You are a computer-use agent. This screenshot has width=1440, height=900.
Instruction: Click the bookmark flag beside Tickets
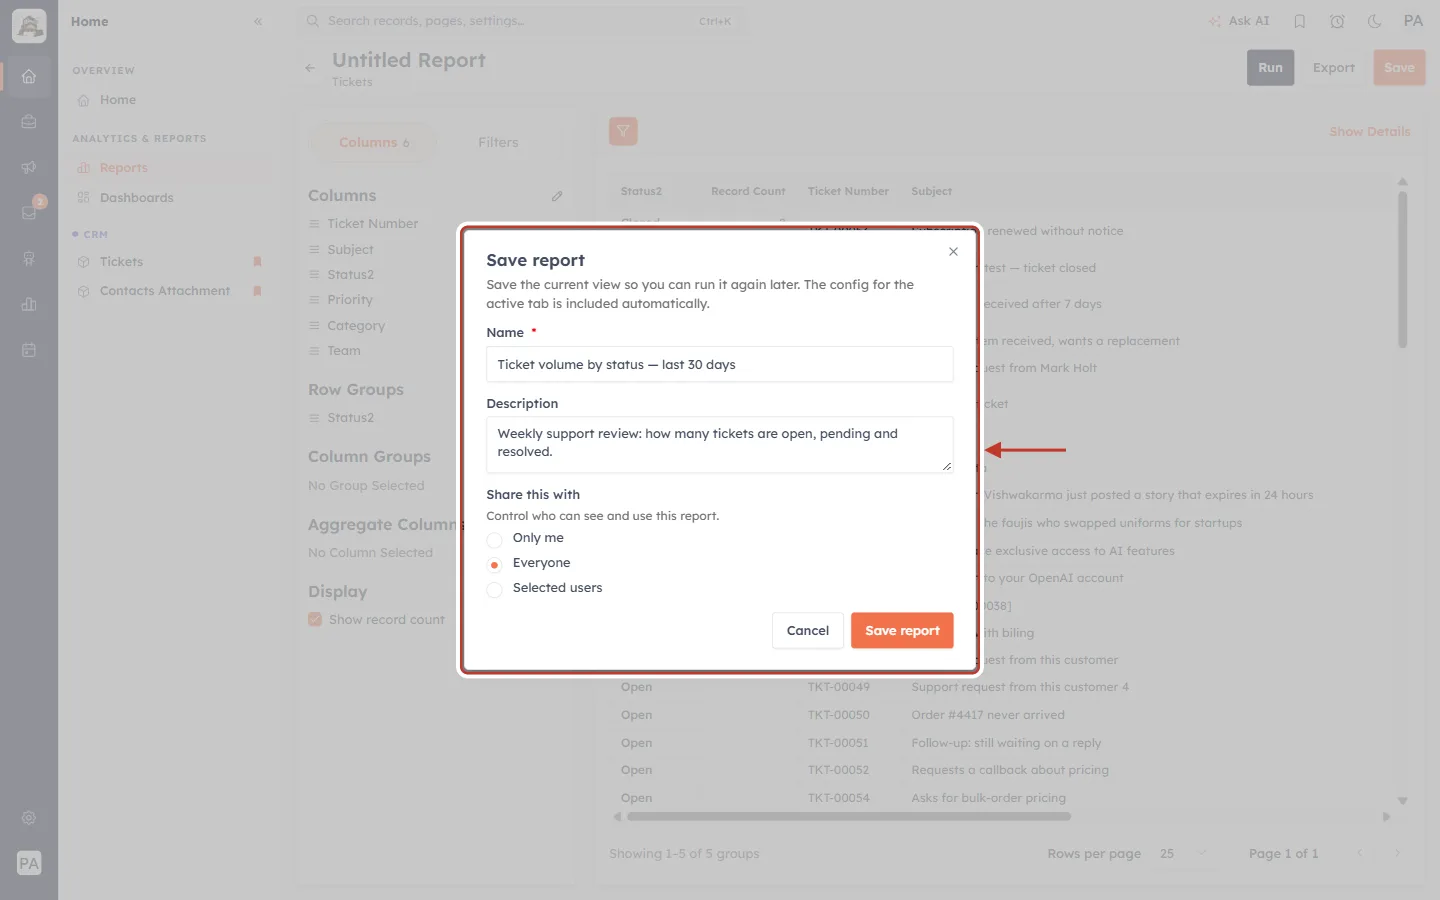[257, 262]
